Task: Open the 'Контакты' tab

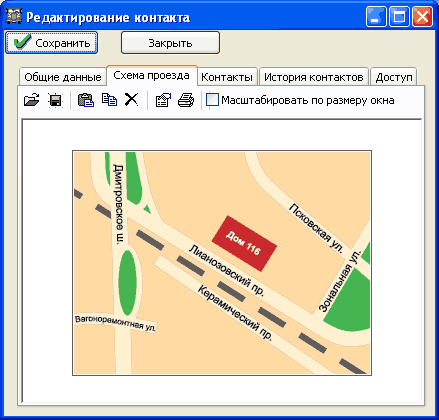Action: (x=227, y=77)
